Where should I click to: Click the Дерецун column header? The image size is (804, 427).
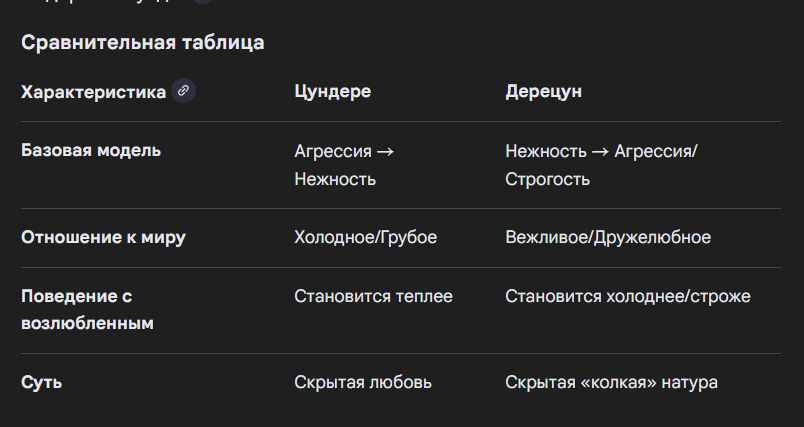coord(543,92)
